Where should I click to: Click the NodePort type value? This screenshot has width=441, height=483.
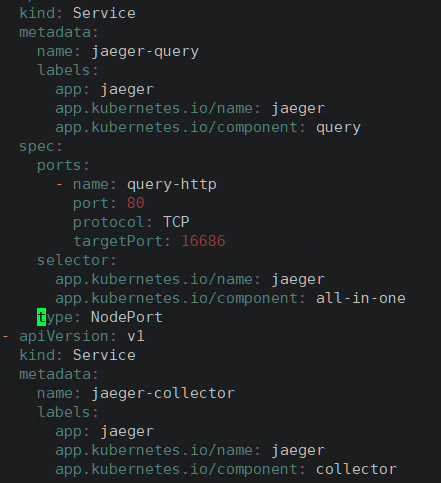tap(127, 317)
